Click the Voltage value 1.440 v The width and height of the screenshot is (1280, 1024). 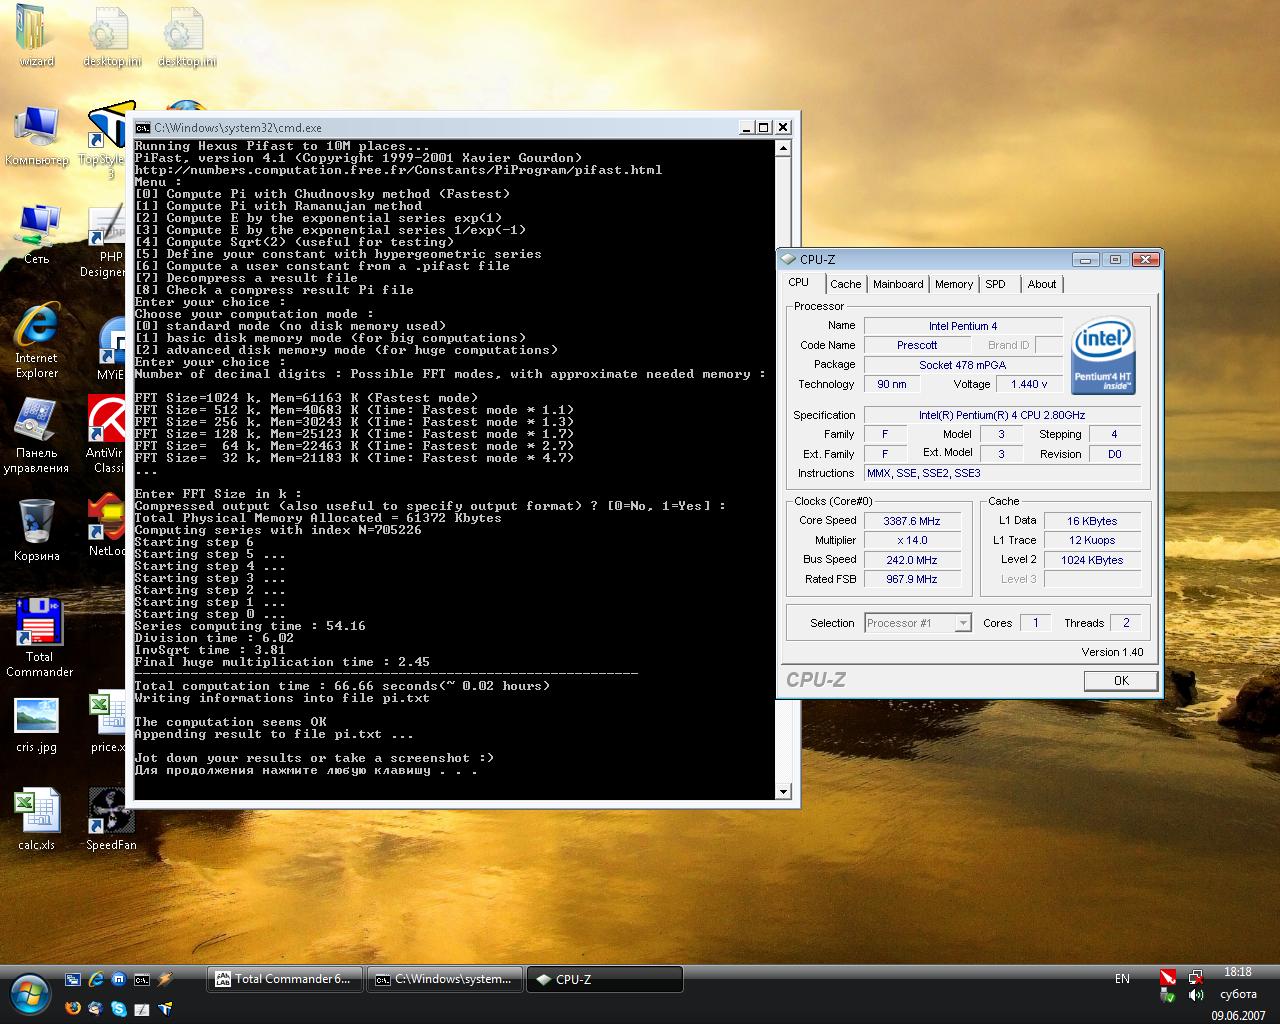click(1029, 384)
